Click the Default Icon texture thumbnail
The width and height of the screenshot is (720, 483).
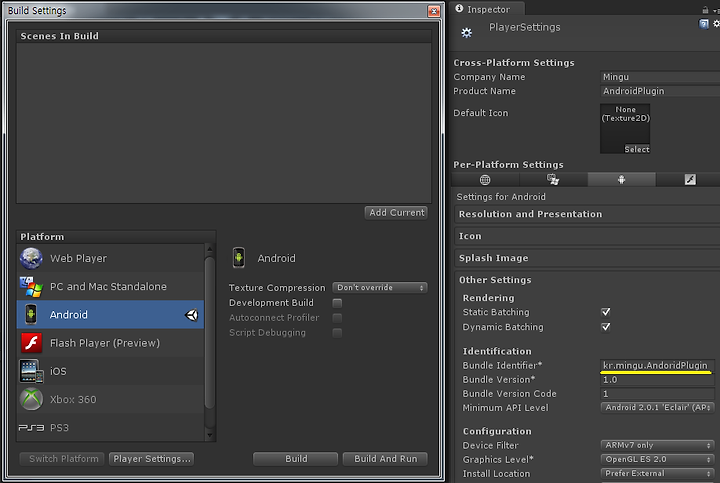click(x=625, y=129)
